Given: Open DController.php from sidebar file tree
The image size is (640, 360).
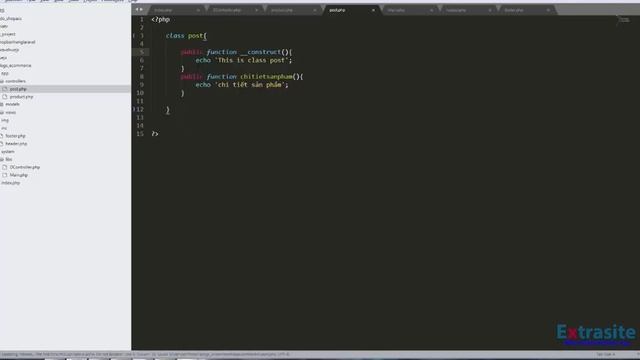Looking at the screenshot, I should pyautogui.click(x=24, y=167).
